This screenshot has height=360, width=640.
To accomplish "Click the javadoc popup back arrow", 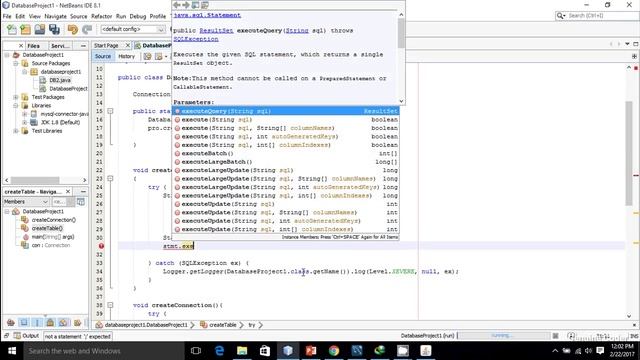I will pos(177,5).
